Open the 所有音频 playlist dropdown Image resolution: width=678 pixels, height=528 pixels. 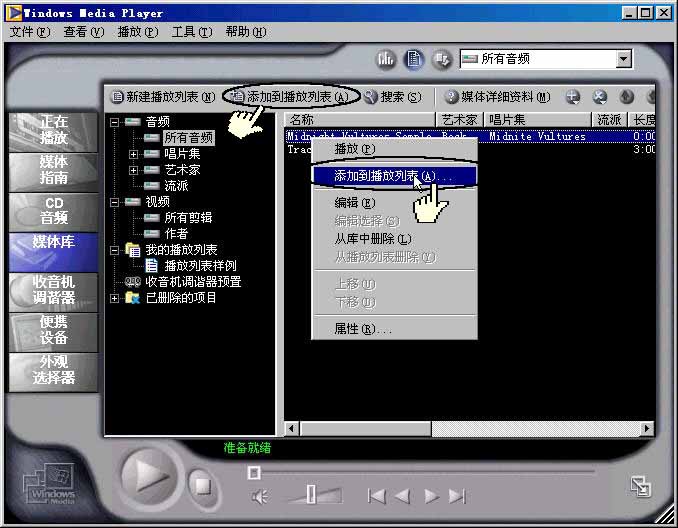[624, 59]
